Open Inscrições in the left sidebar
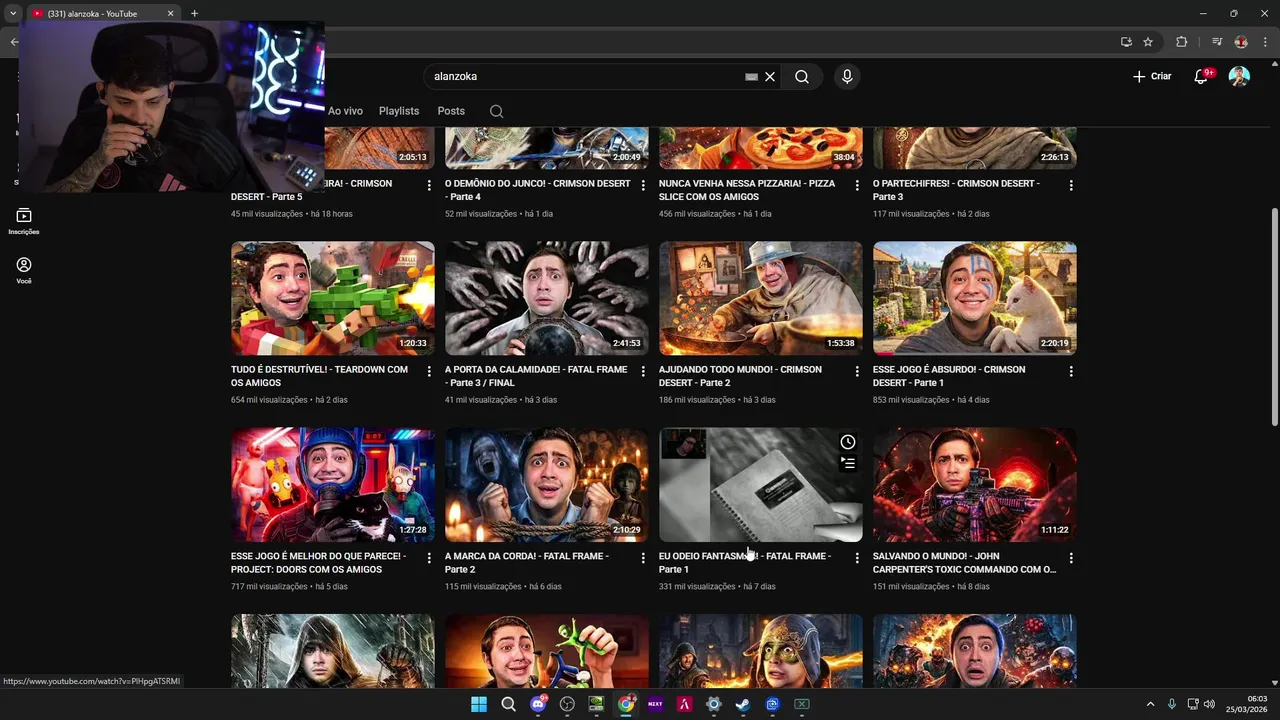The image size is (1280, 720). coord(24,221)
